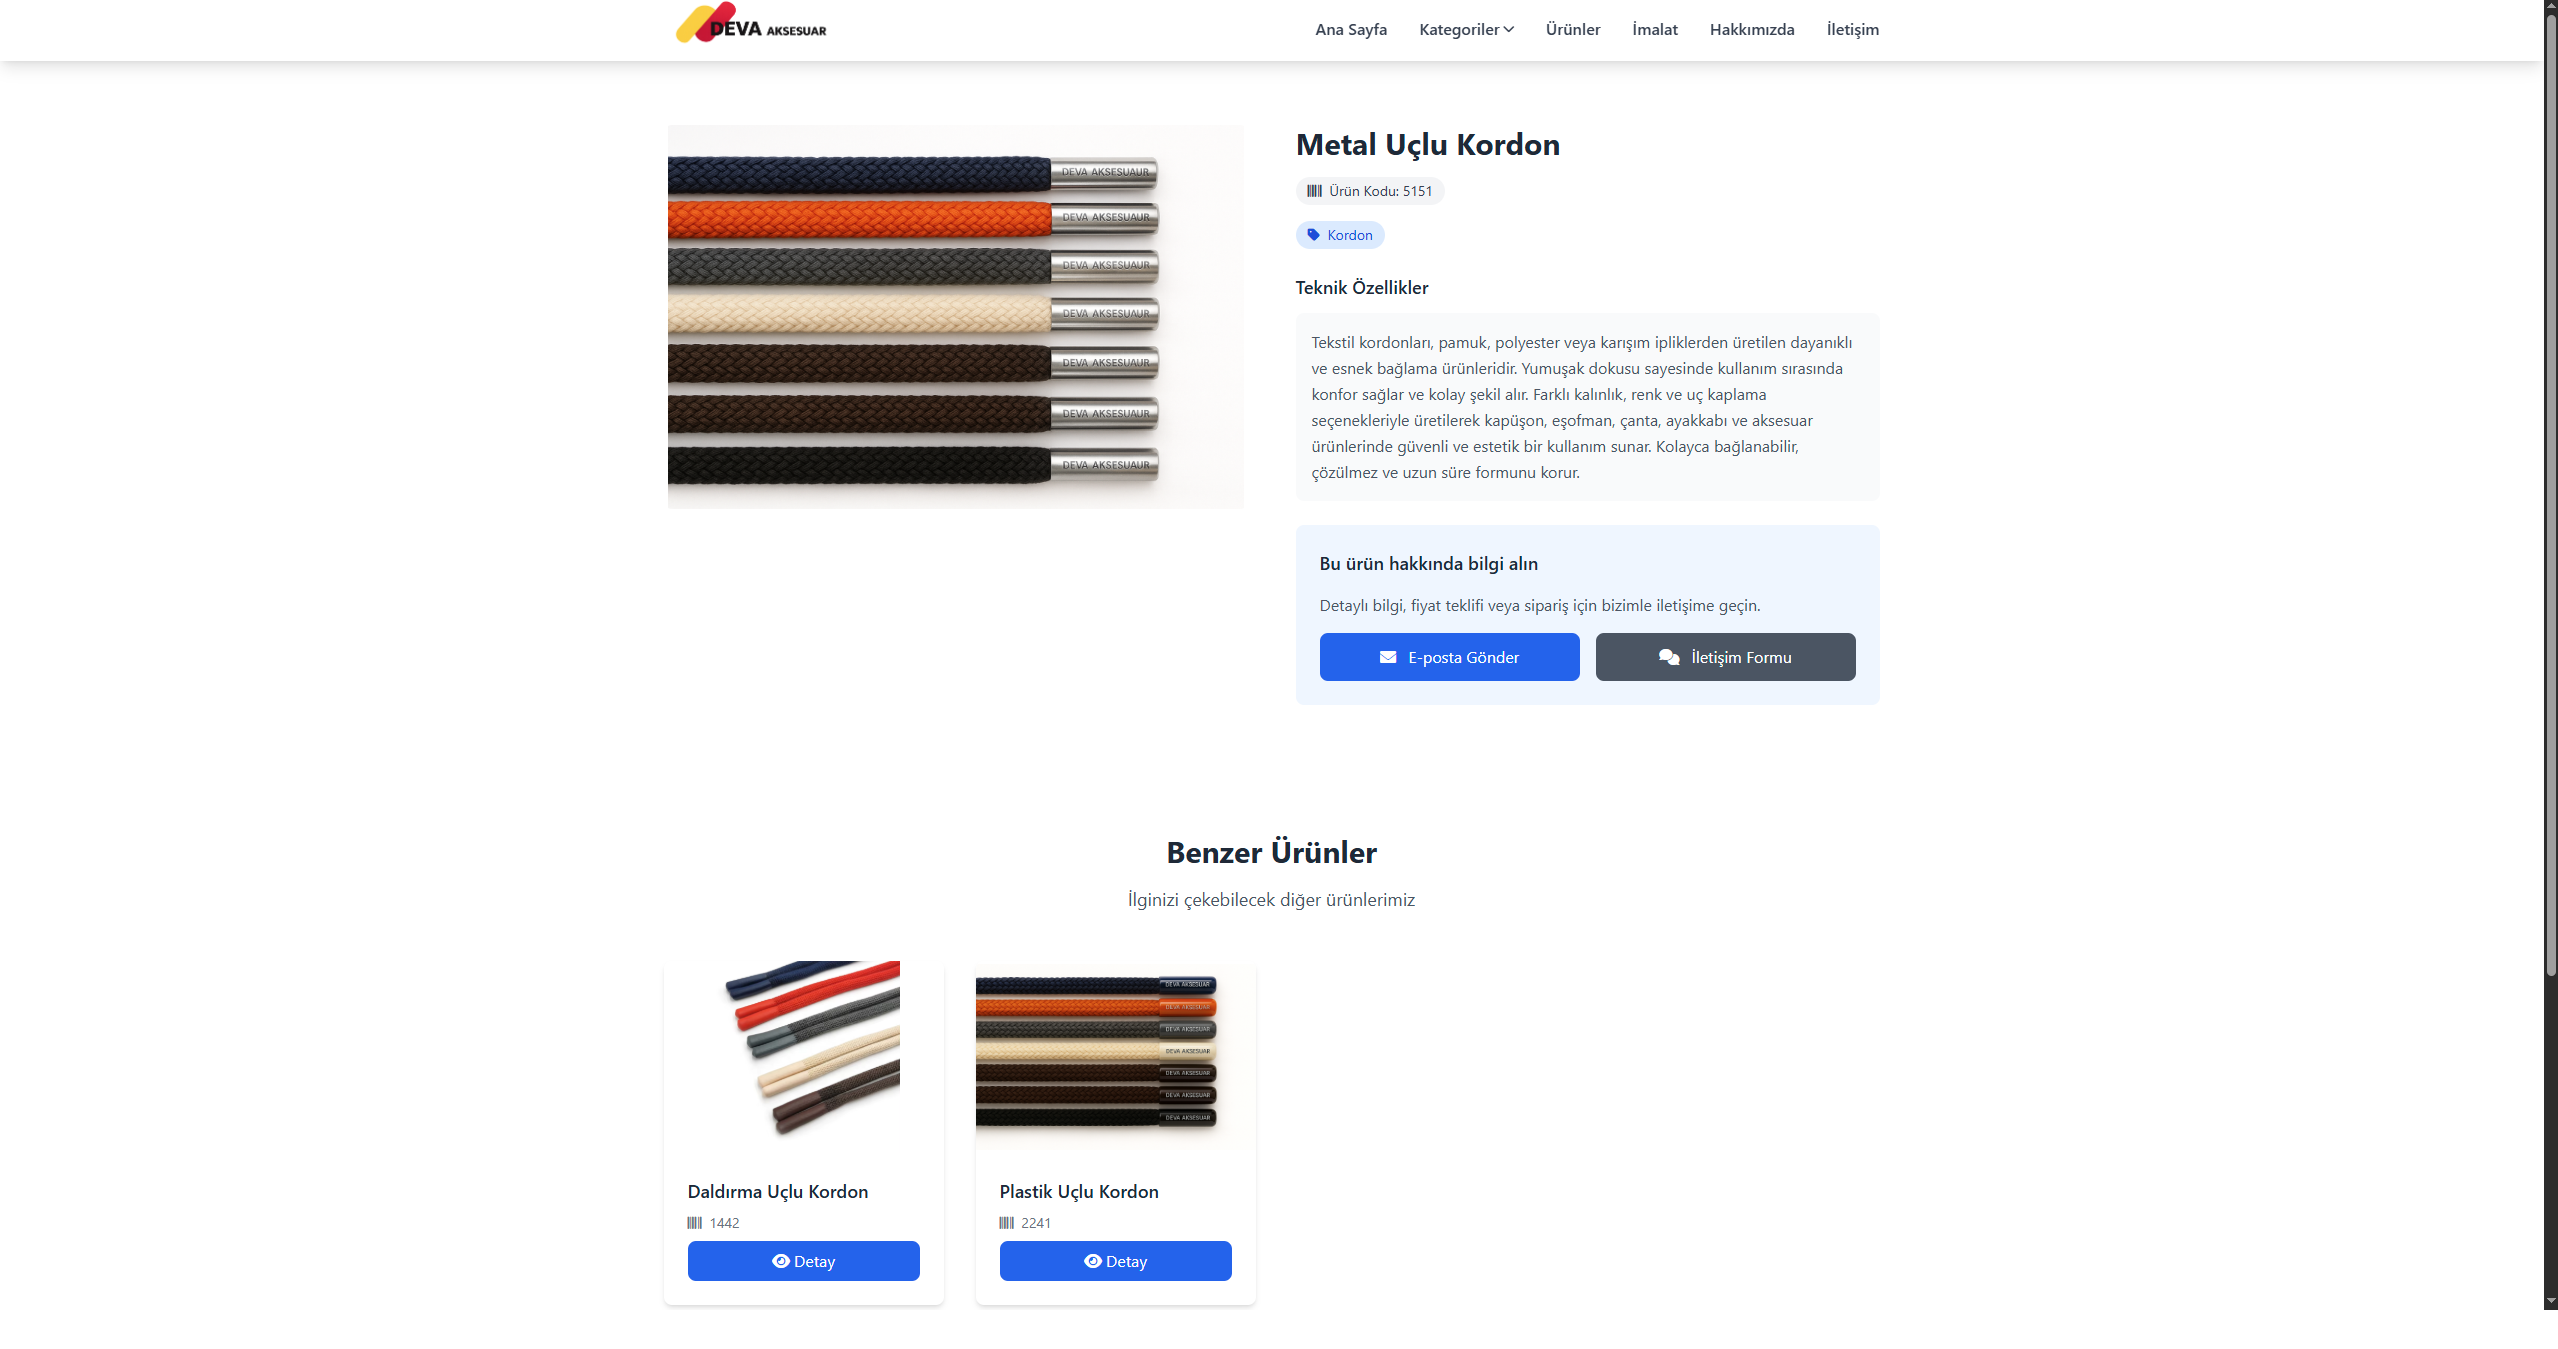Open the İletişim Formu button

[1726, 657]
